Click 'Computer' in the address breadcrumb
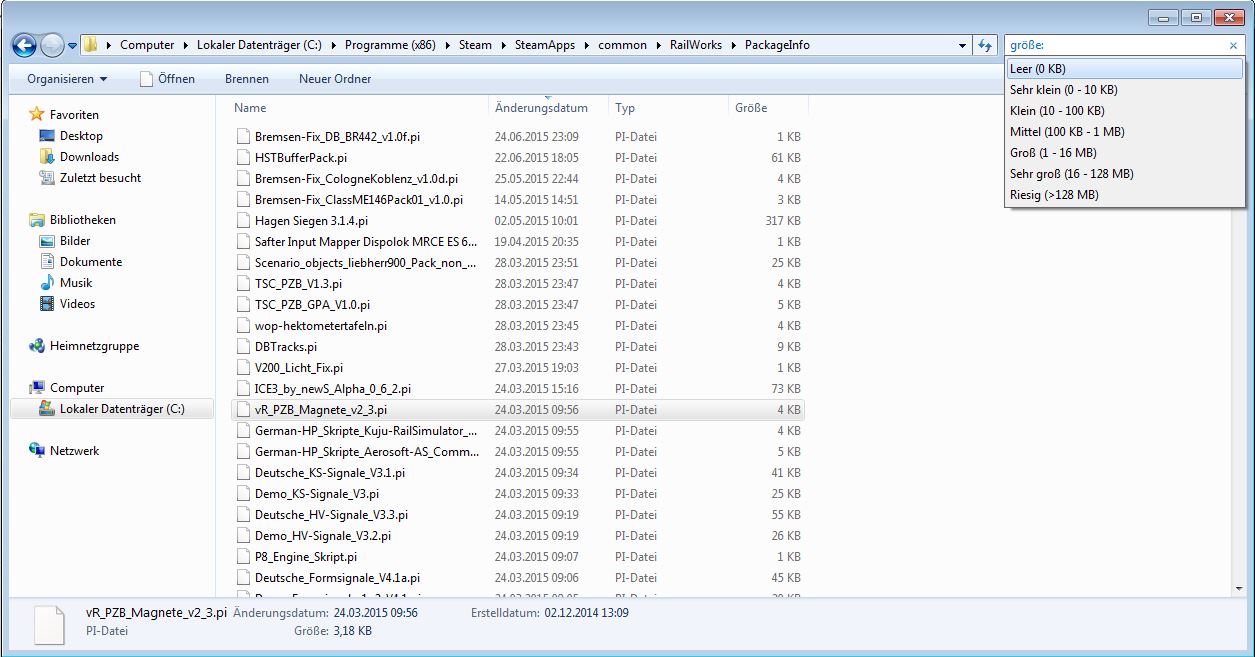 point(147,45)
